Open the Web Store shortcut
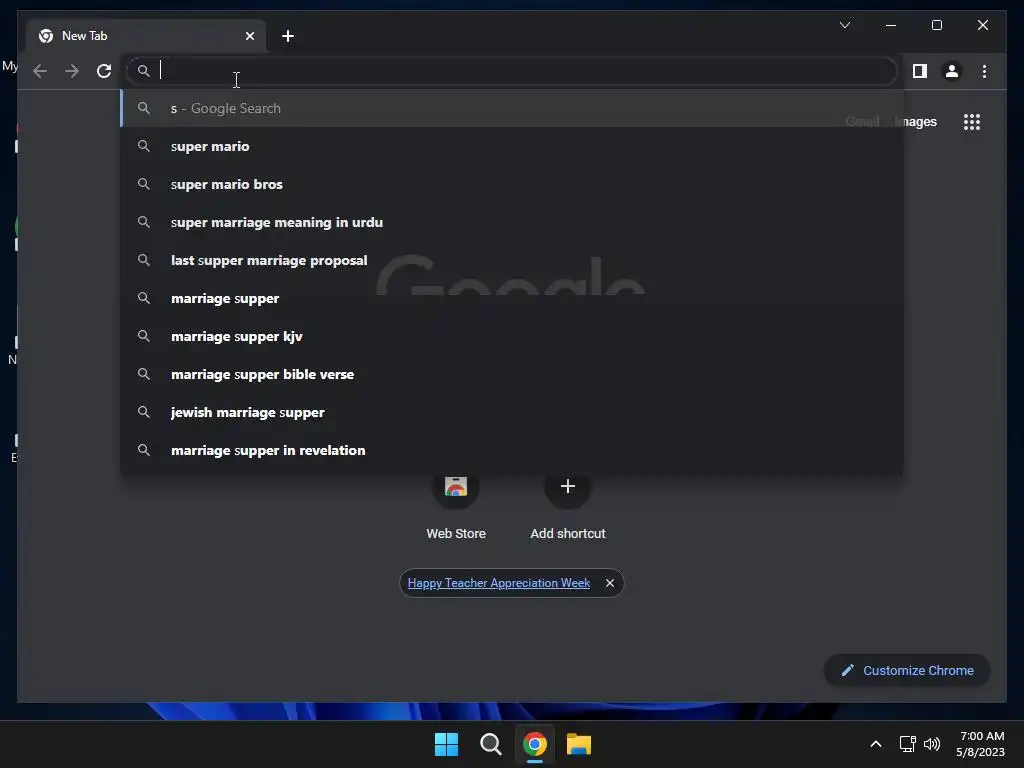Image resolution: width=1024 pixels, height=768 pixels. click(x=456, y=506)
